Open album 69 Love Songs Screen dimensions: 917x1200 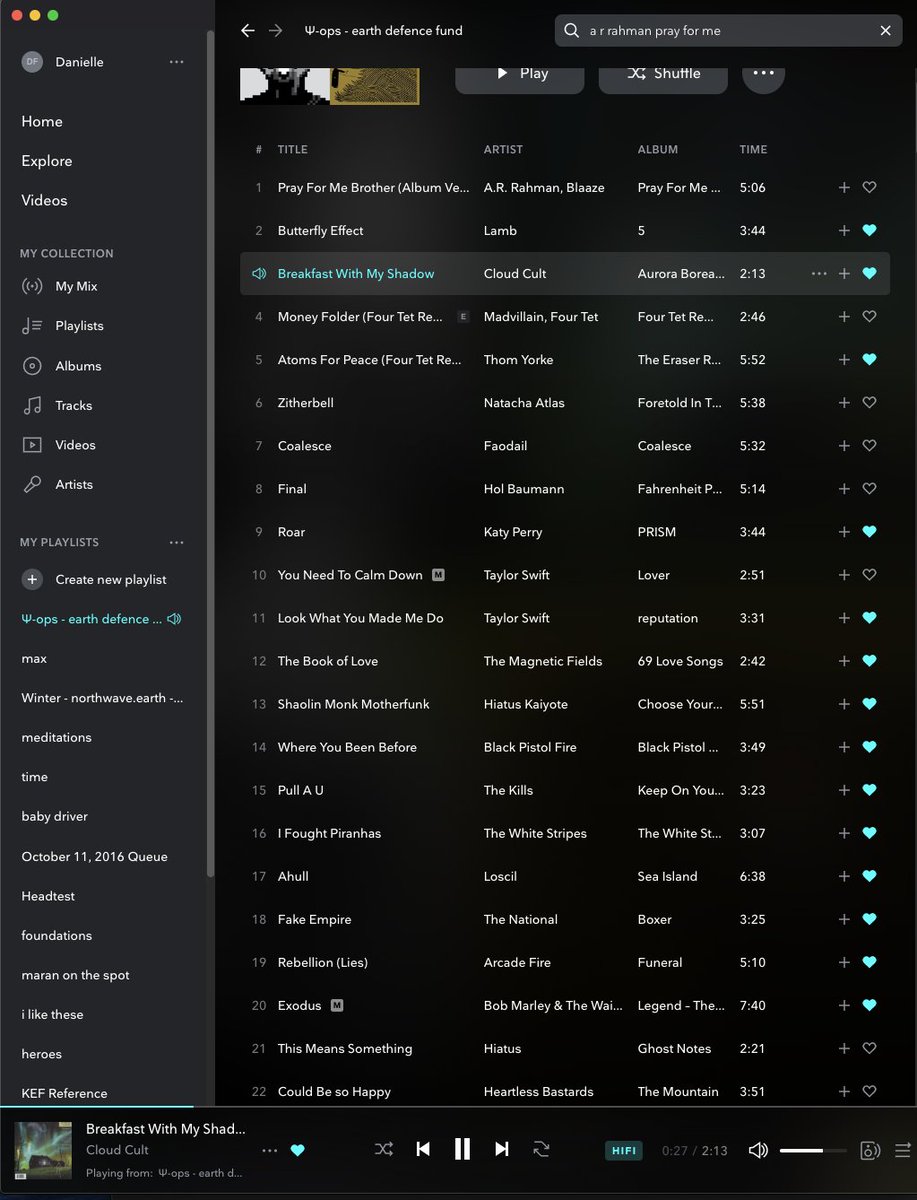click(680, 661)
